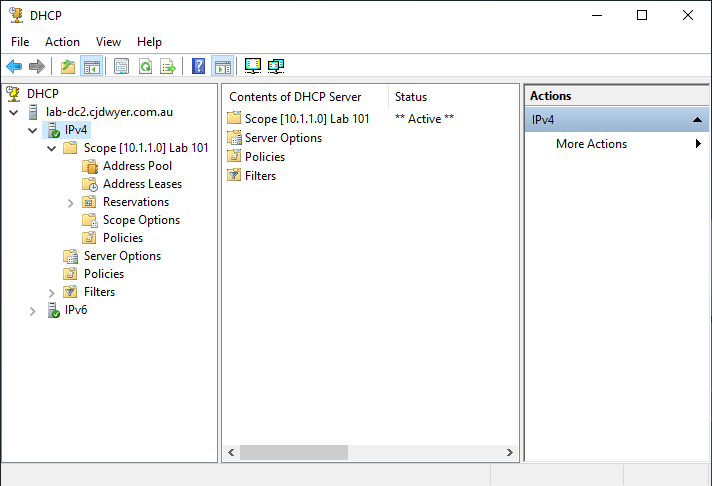This screenshot has width=712, height=486.
Task: Collapse the IPv4 tree node
Action: (x=33, y=130)
